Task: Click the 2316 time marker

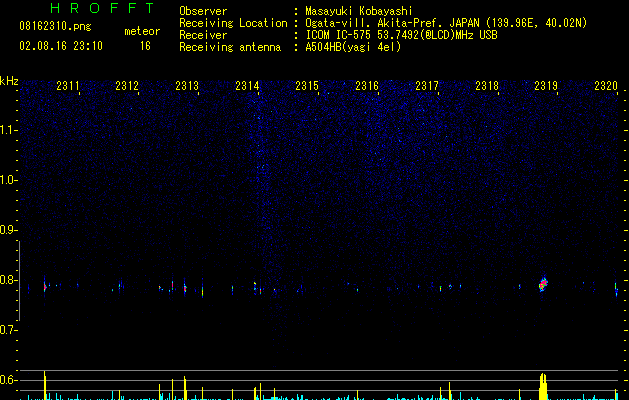Action: 367,86
